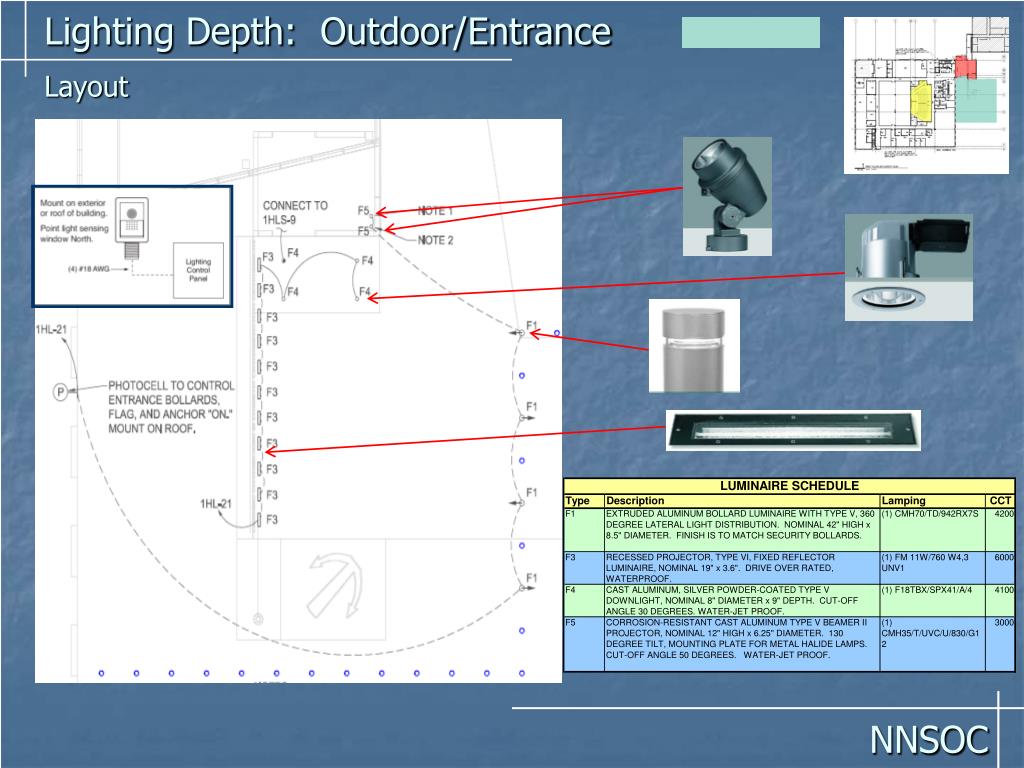Select the recessed downlight fixture photo
The image size is (1024, 768).
coord(908,267)
